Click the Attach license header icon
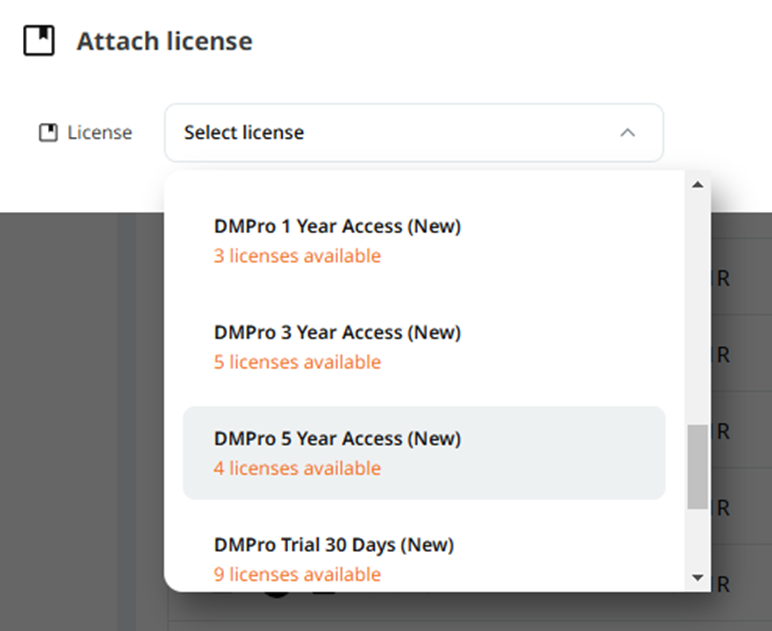The width and height of the screenshot is (772, 631). pos(39,41)
